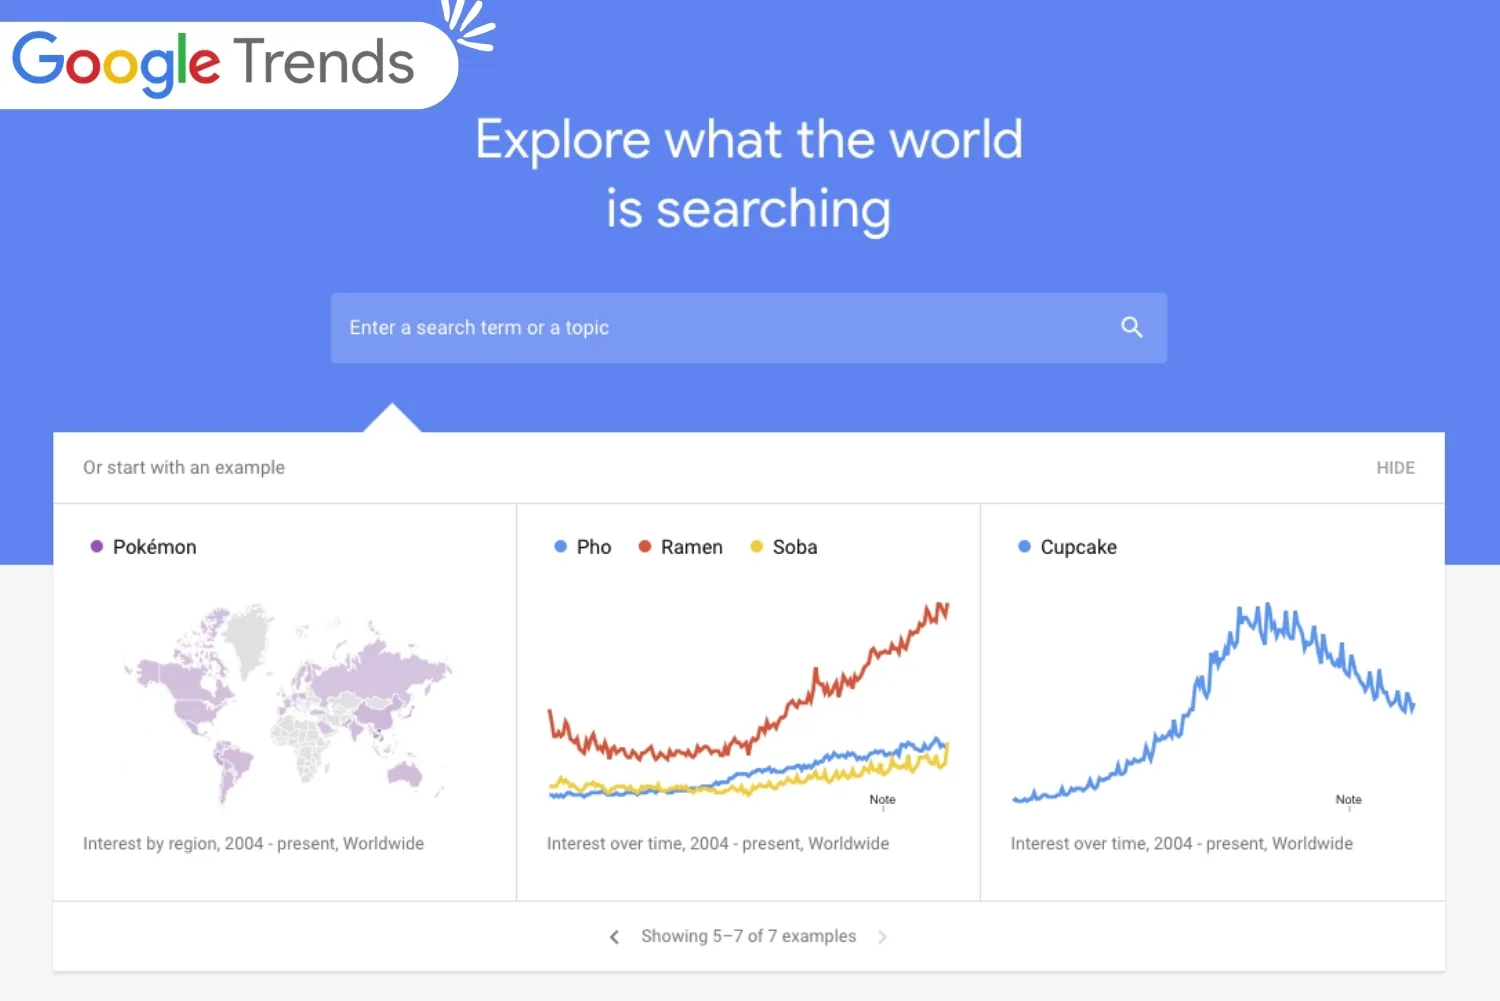The image size is (1500, 1001).
Task: Click the next examples right chevron
Action: 882,937
